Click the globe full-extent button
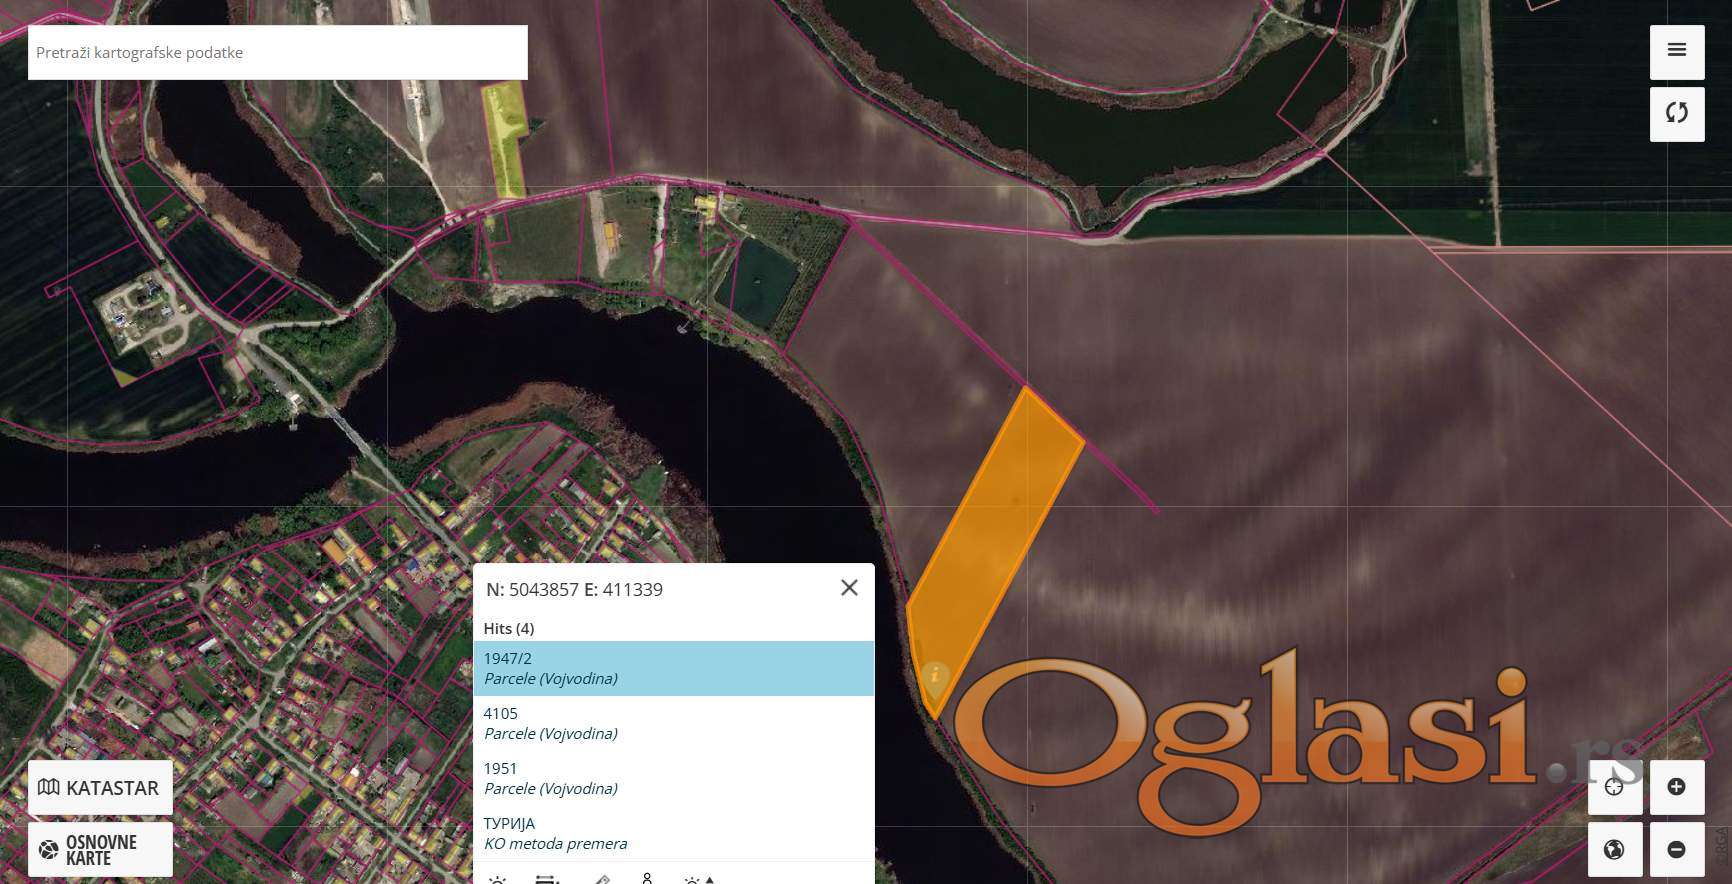 click(x=1614, y=849)
